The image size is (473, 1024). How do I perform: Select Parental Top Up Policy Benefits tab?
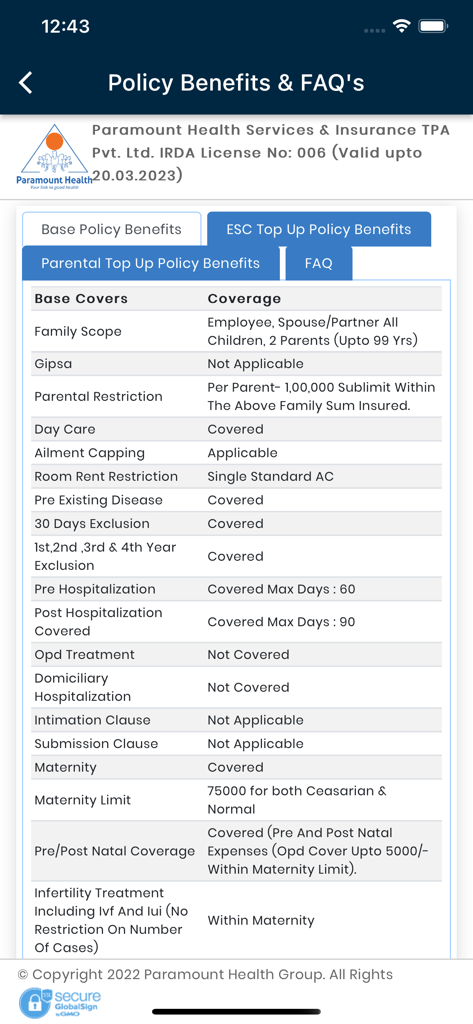coord(150,263)
